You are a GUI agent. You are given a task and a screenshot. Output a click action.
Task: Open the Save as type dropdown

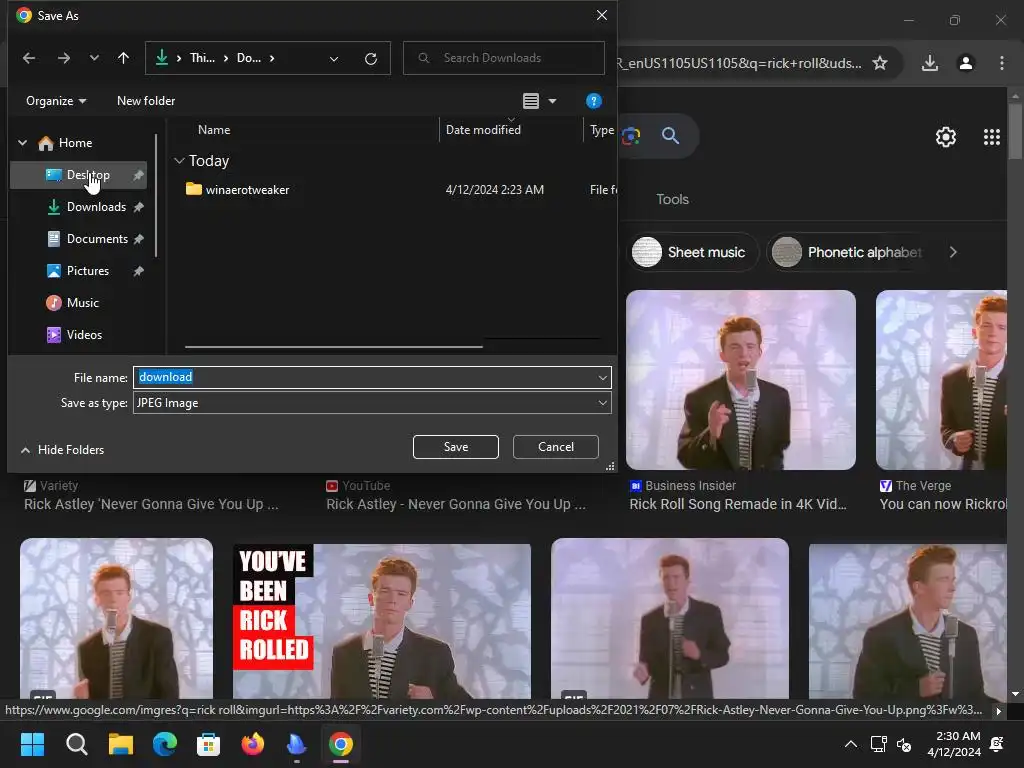point(372,403)
